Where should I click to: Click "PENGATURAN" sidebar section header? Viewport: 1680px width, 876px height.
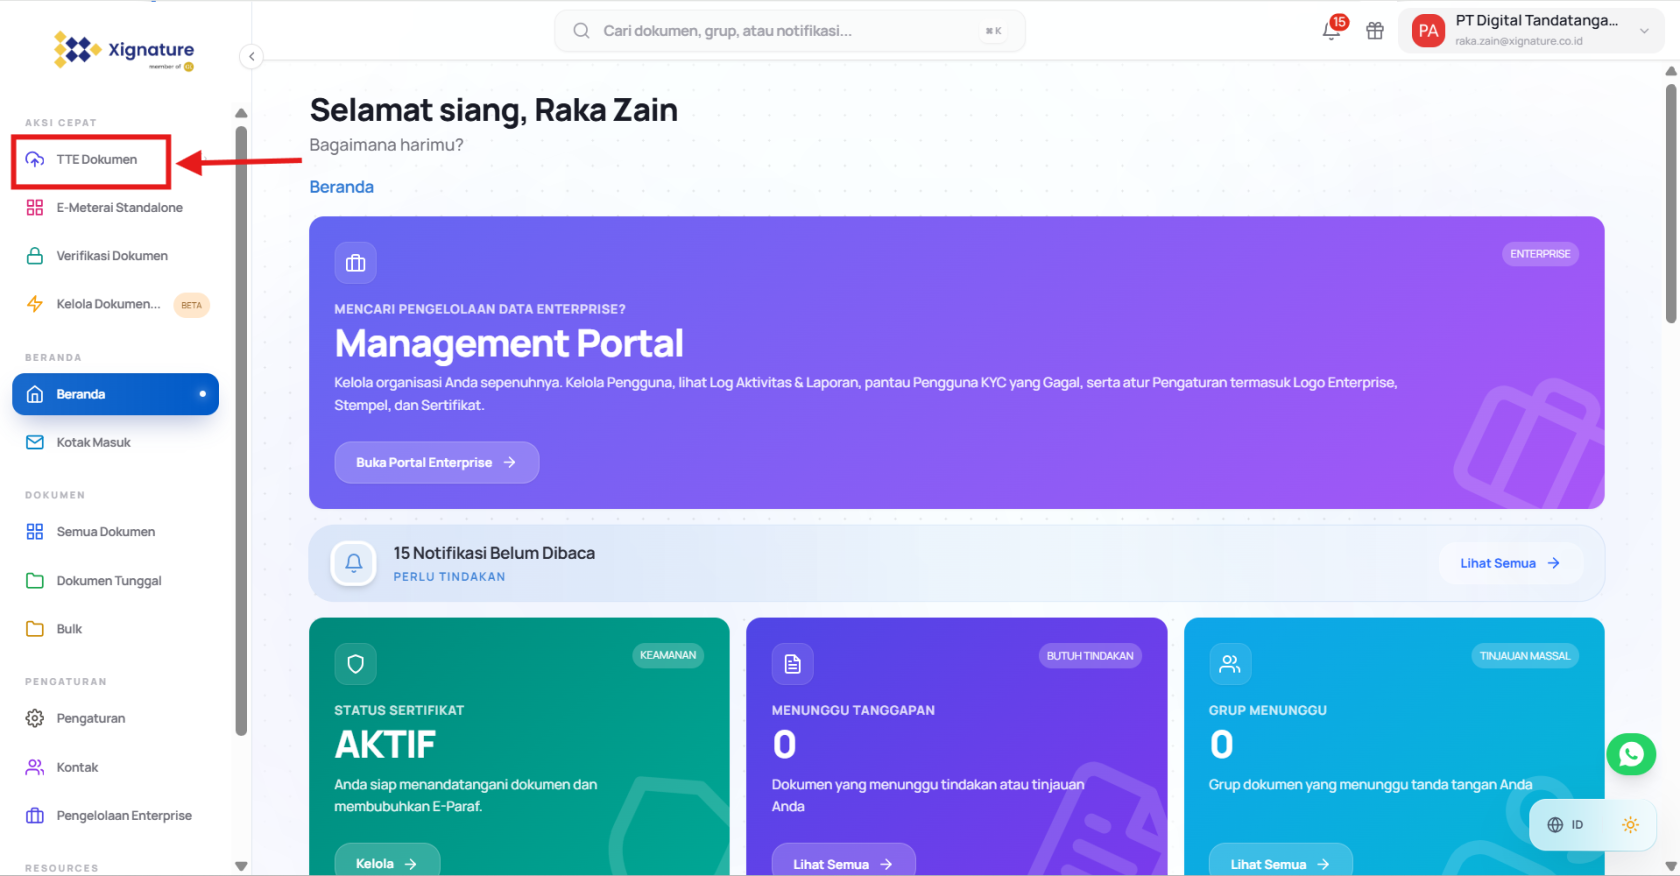tap(66, 682)
